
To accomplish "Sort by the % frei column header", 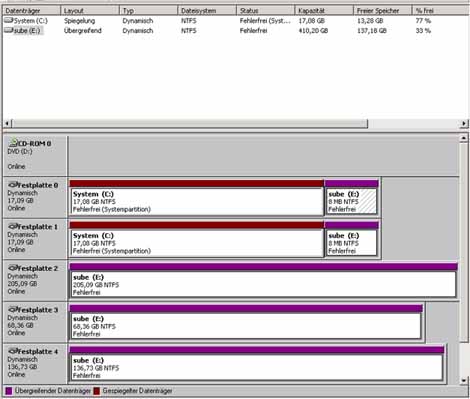I will 441,11.
